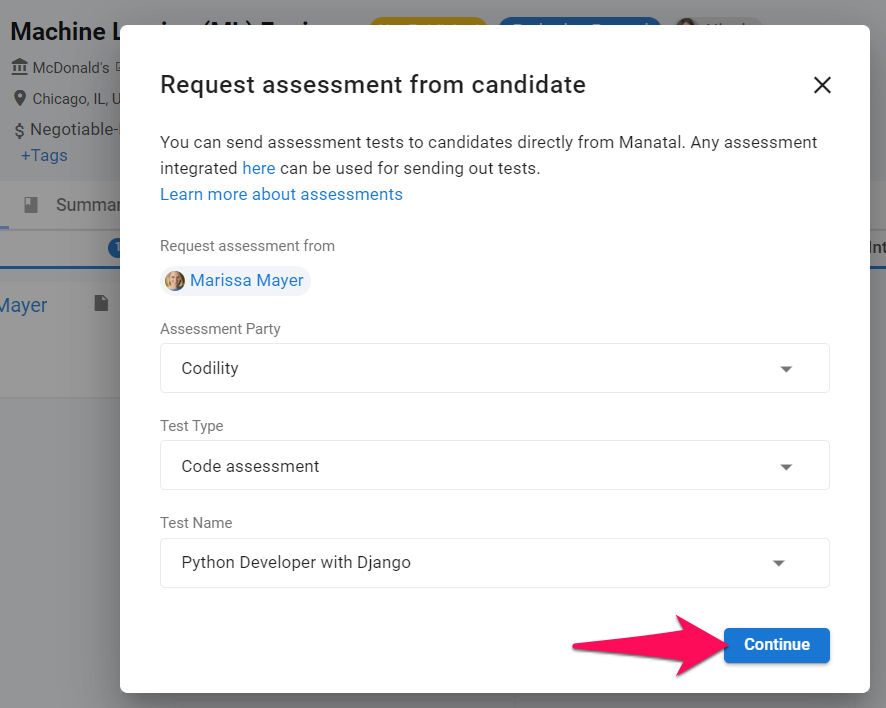Click the here hyperlink in the description
This screenshot has height=708, width=886.
(x=258, y=168)
